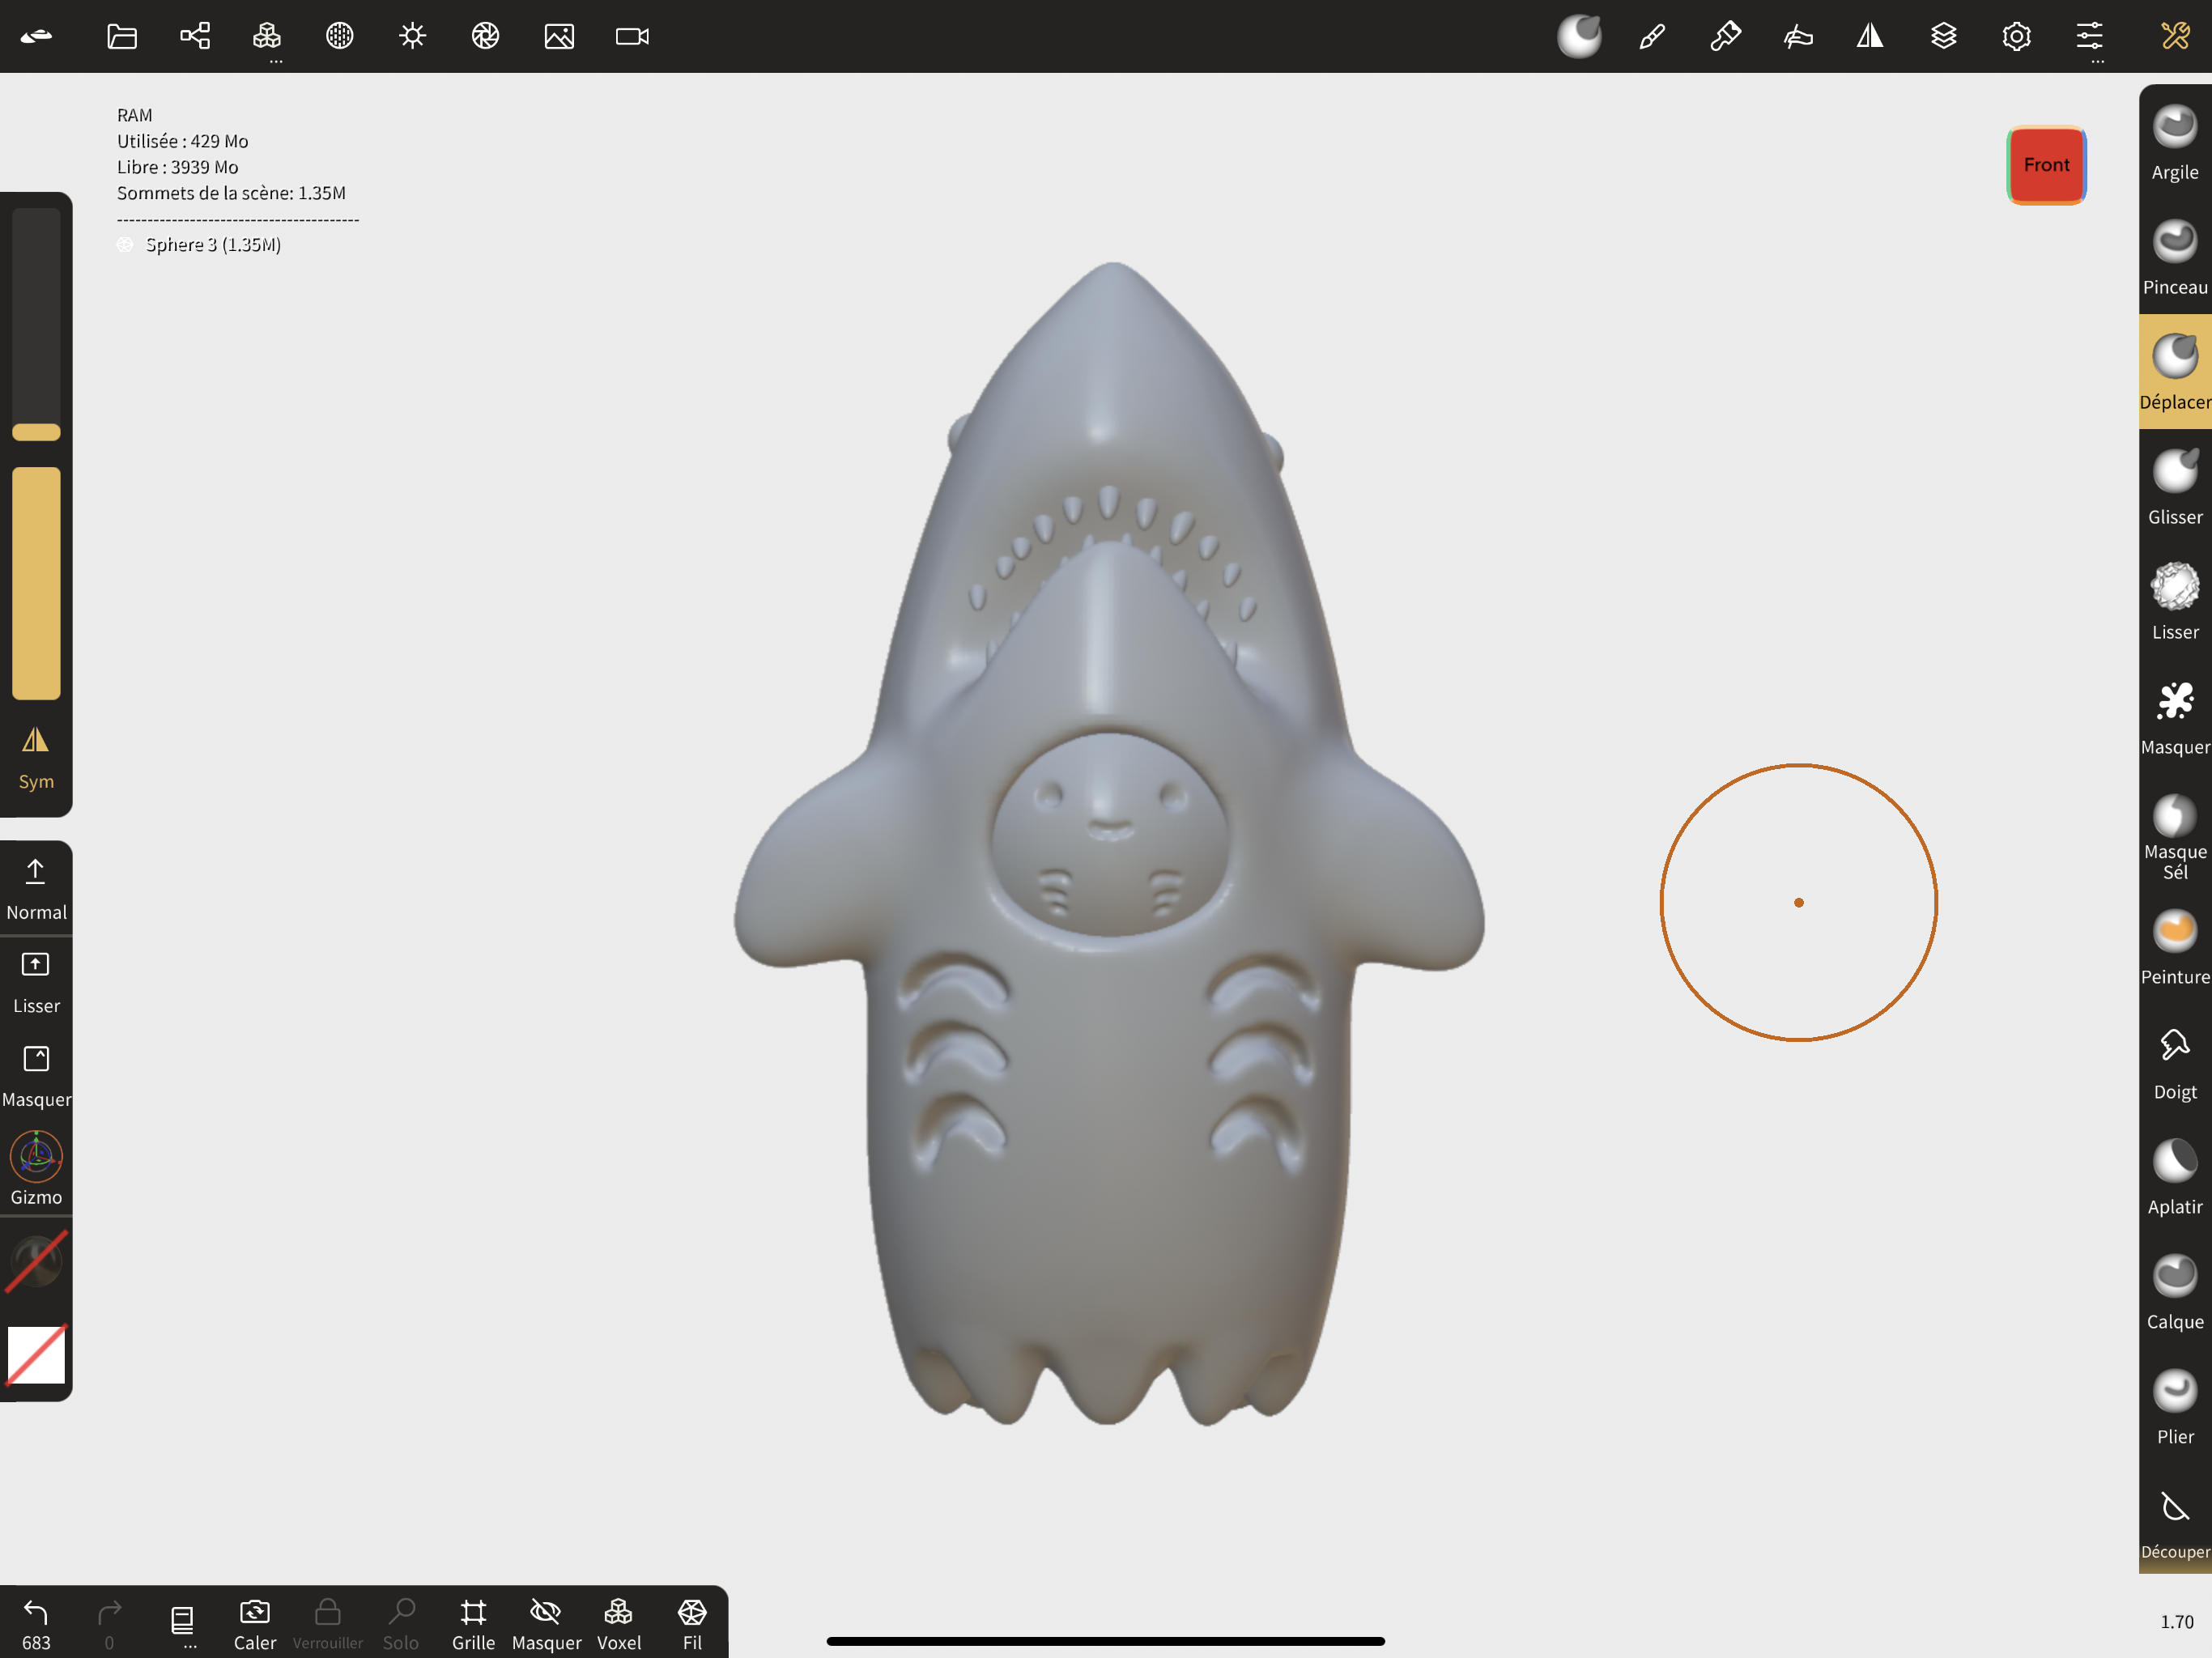Screen dimensions: 2212x1658
Task: Open the background image menu
Action: click(x=559, y=37)
